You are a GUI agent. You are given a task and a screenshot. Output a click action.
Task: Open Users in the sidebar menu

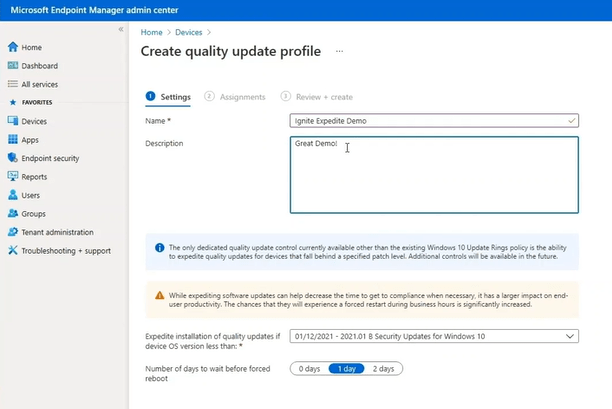coord(31,195)
